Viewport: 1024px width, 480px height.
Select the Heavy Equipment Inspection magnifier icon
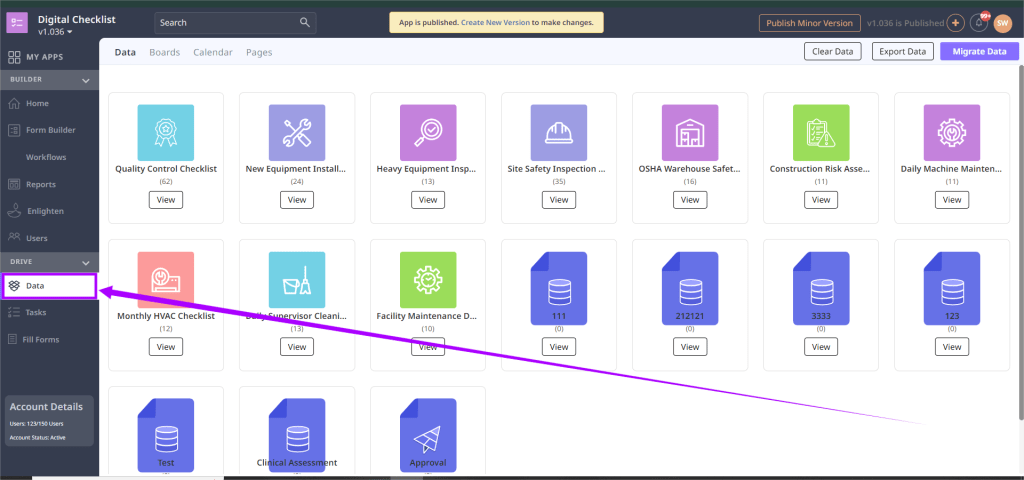tap(428, 133)
